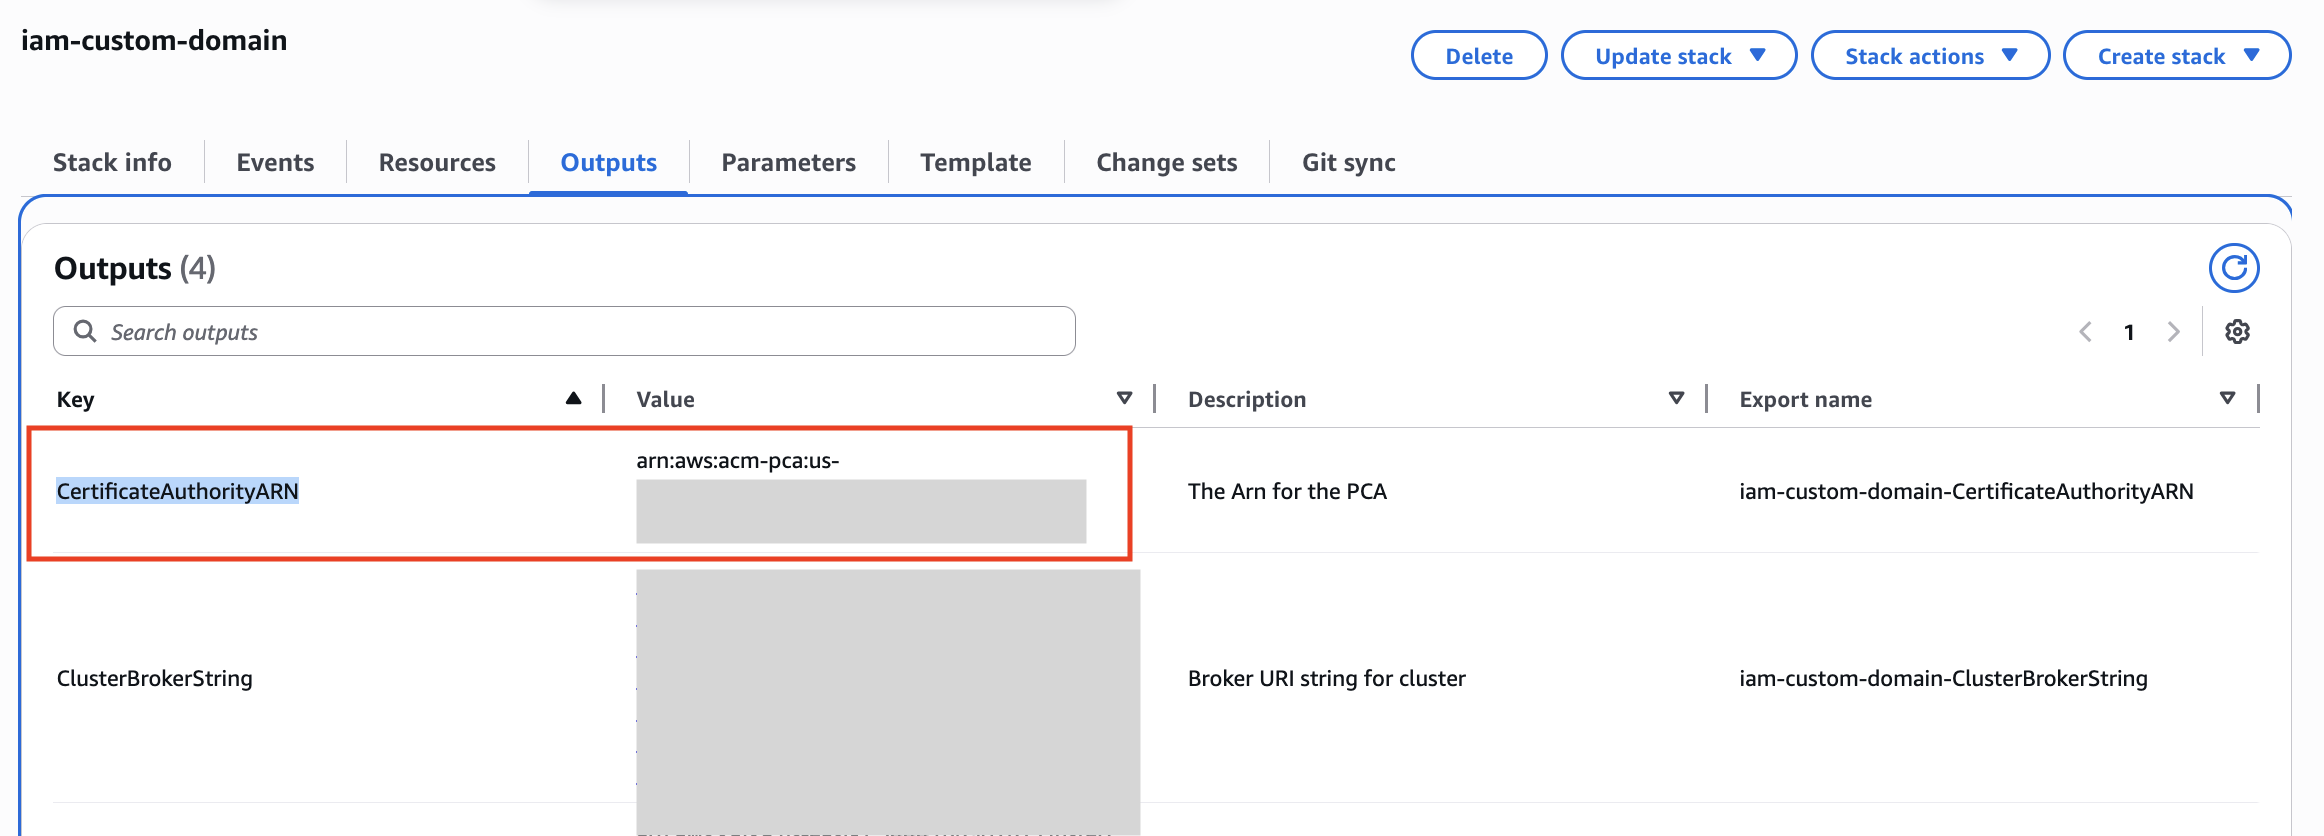This screenshot has width=2324, height=836.
Task: Sort outputs by Value column
Action: (1124, 399)
